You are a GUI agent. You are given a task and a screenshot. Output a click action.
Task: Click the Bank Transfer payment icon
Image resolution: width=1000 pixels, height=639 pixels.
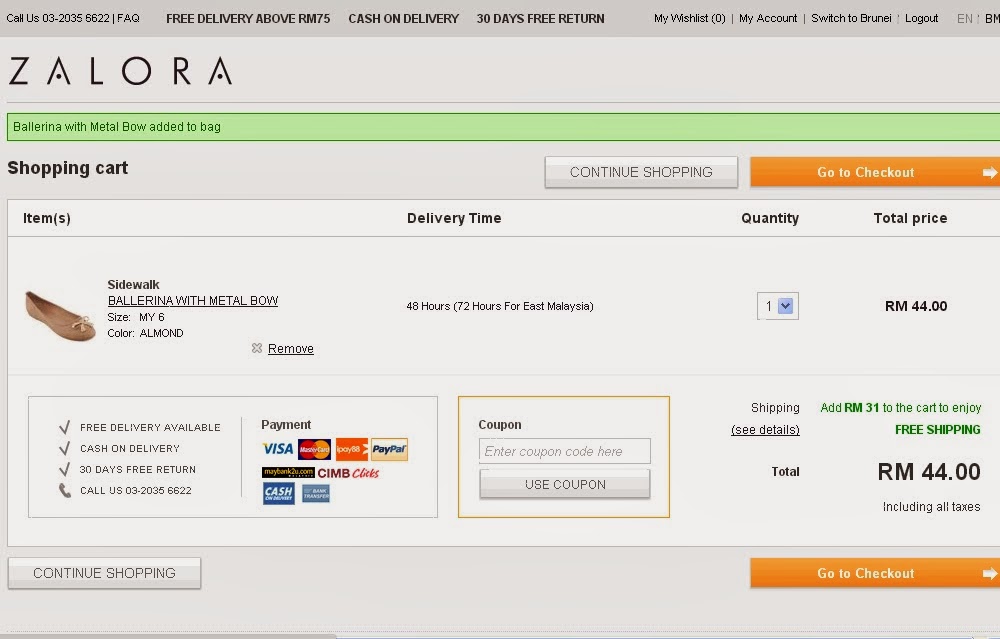[x=317, y=492]
